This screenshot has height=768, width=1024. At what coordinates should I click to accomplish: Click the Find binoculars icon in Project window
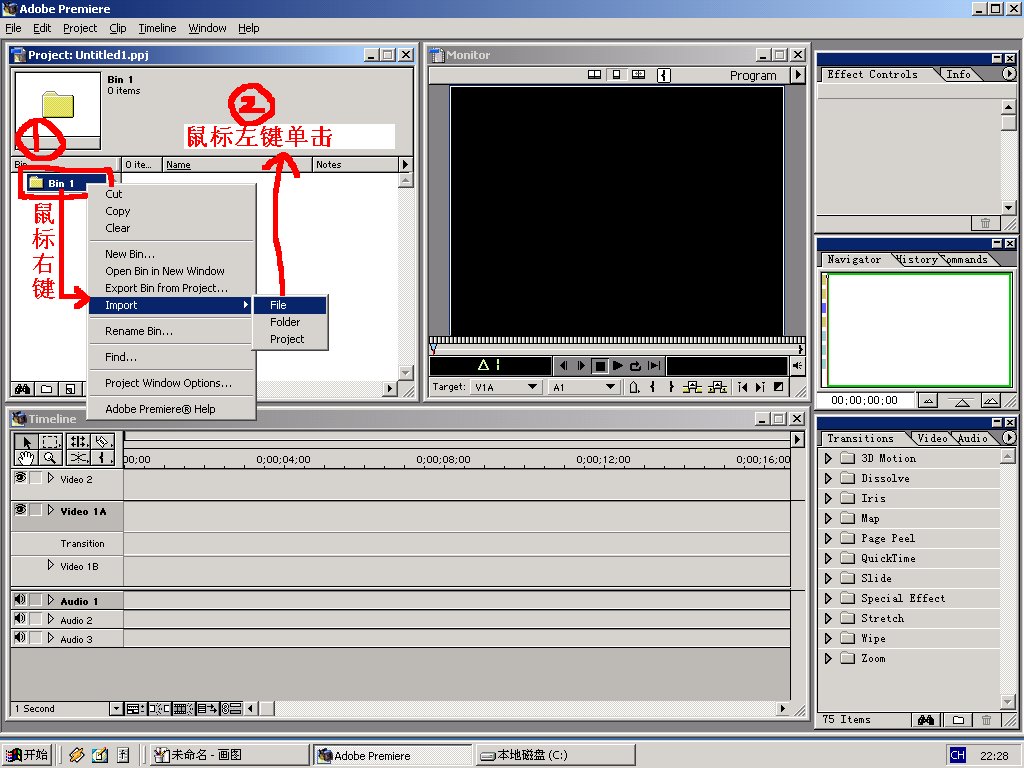click(23, 389)
